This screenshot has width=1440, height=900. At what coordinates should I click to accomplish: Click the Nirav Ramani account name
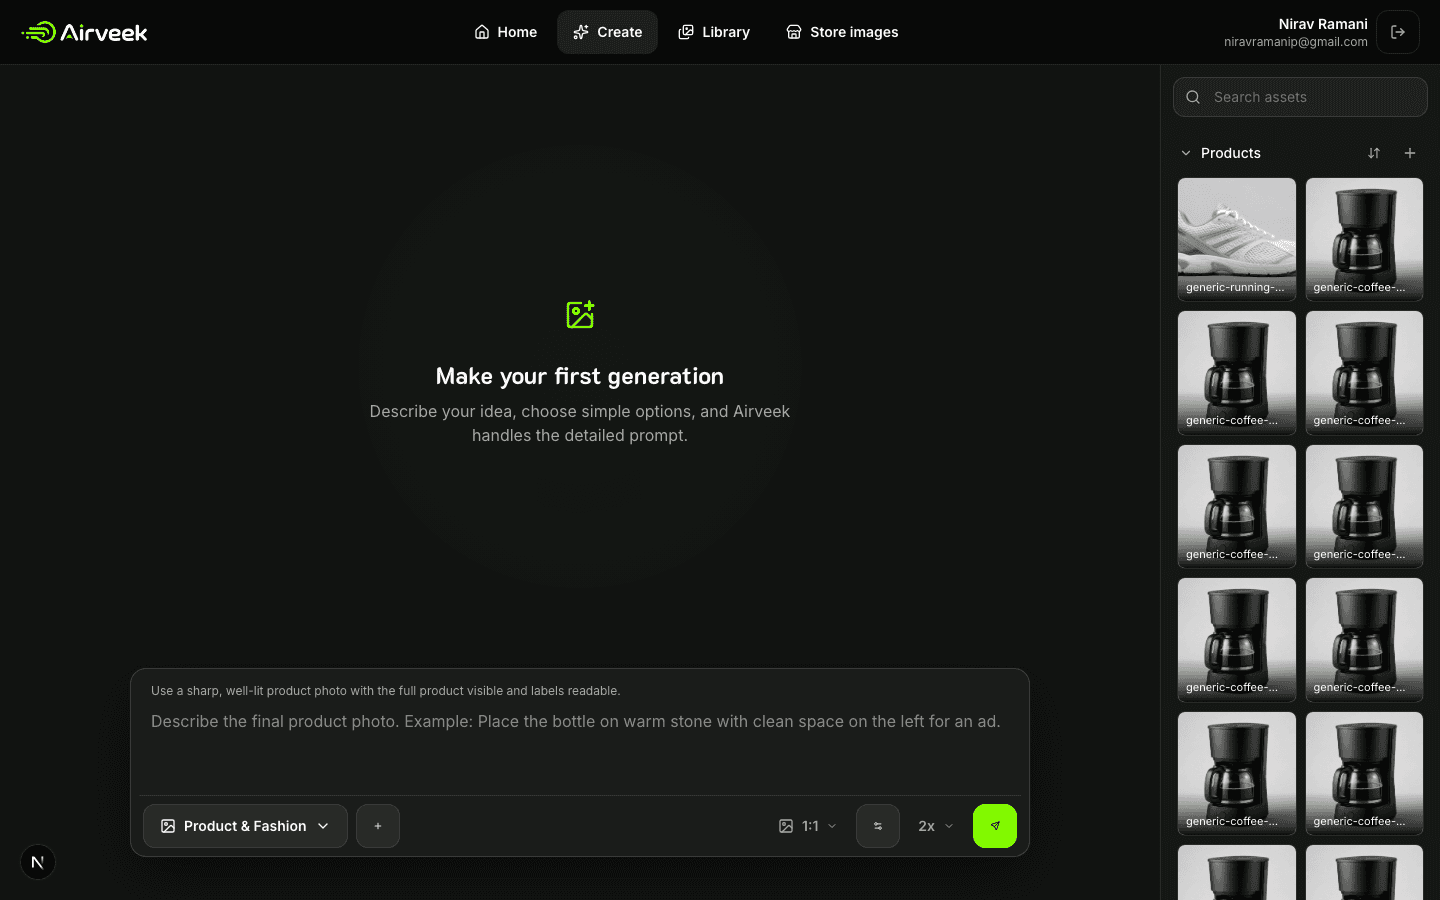1323,24
